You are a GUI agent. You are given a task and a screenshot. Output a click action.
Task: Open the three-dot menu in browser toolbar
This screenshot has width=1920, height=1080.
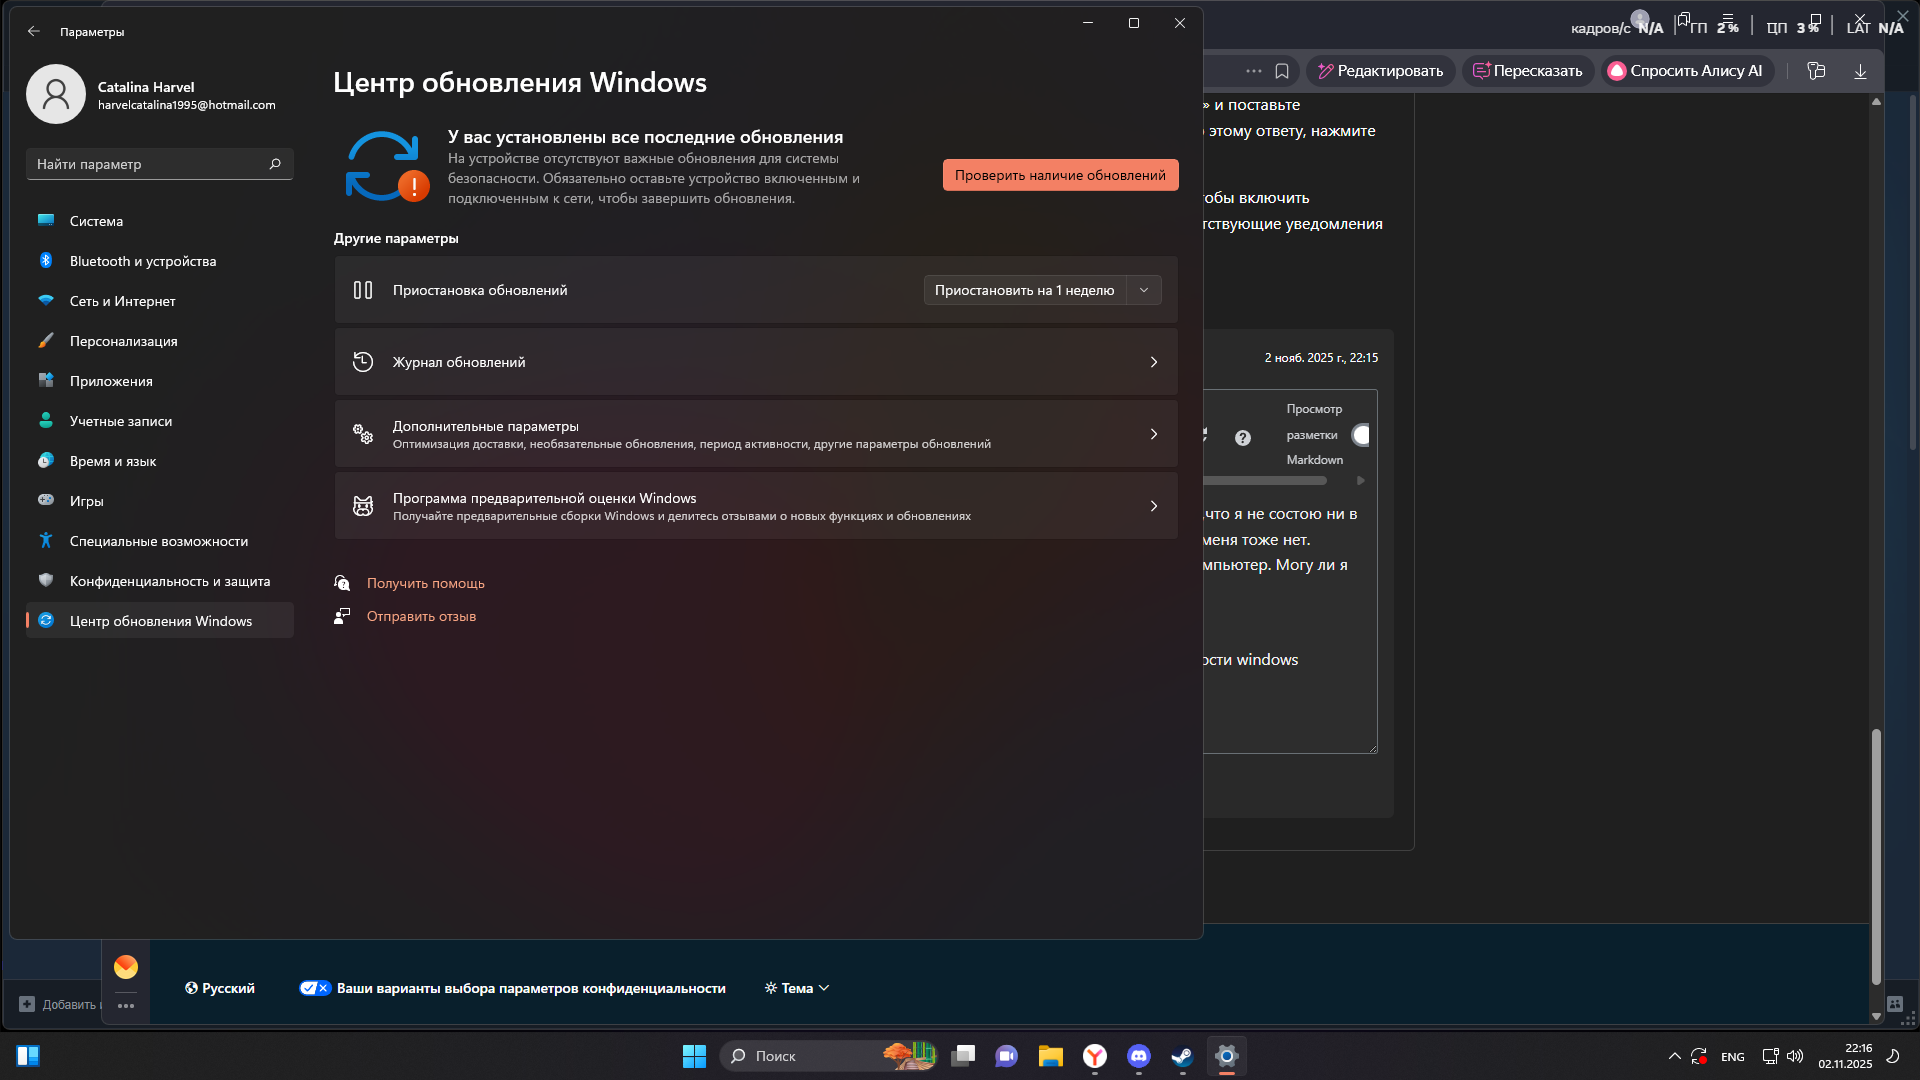point(1253,70)
